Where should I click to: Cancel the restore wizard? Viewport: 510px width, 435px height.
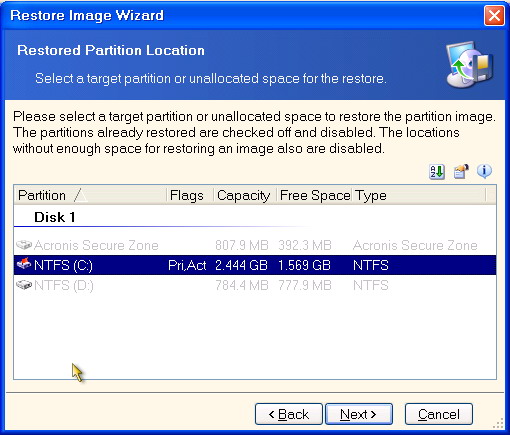[439, 414]
